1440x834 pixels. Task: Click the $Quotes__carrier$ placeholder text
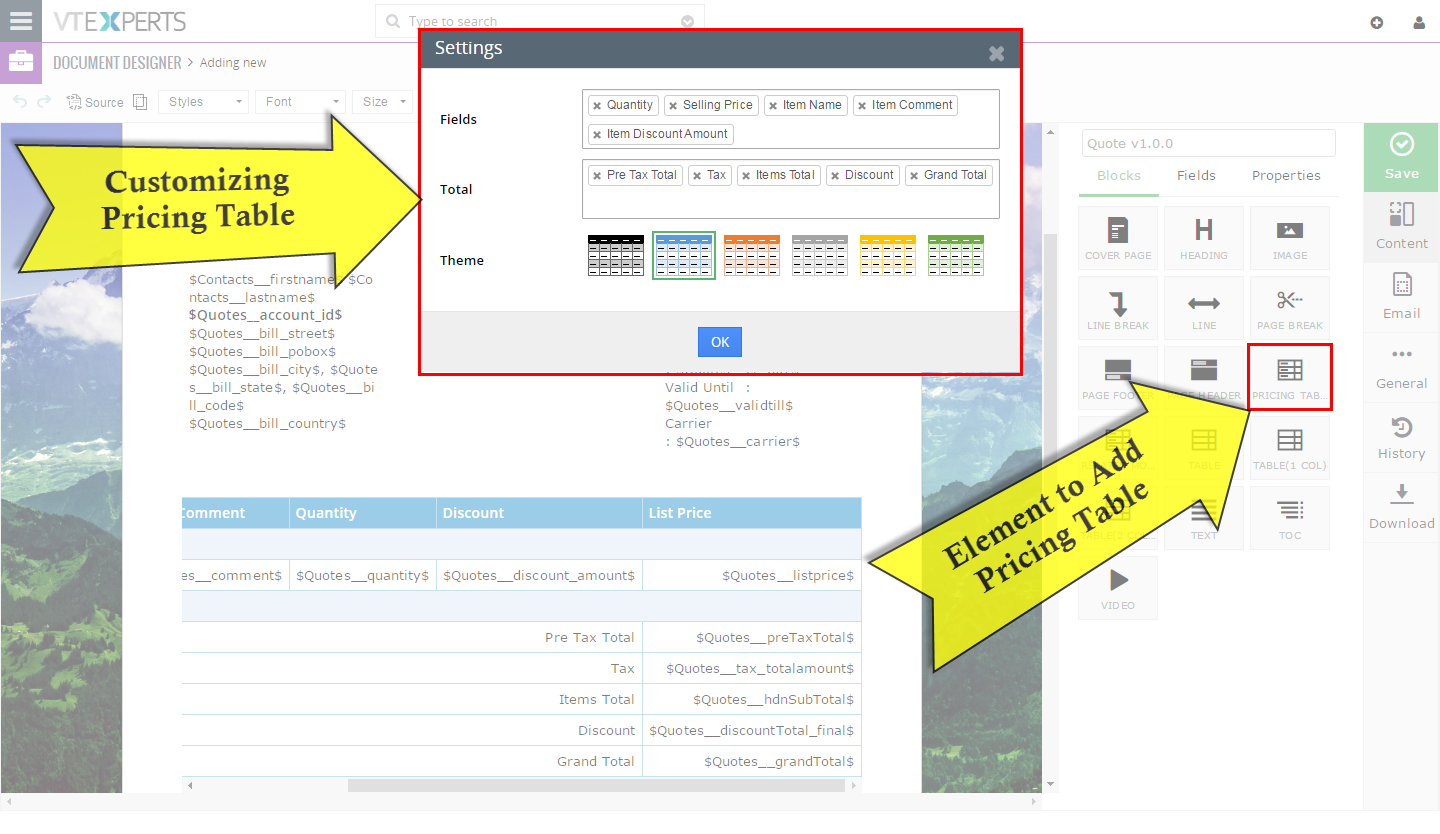738,441
